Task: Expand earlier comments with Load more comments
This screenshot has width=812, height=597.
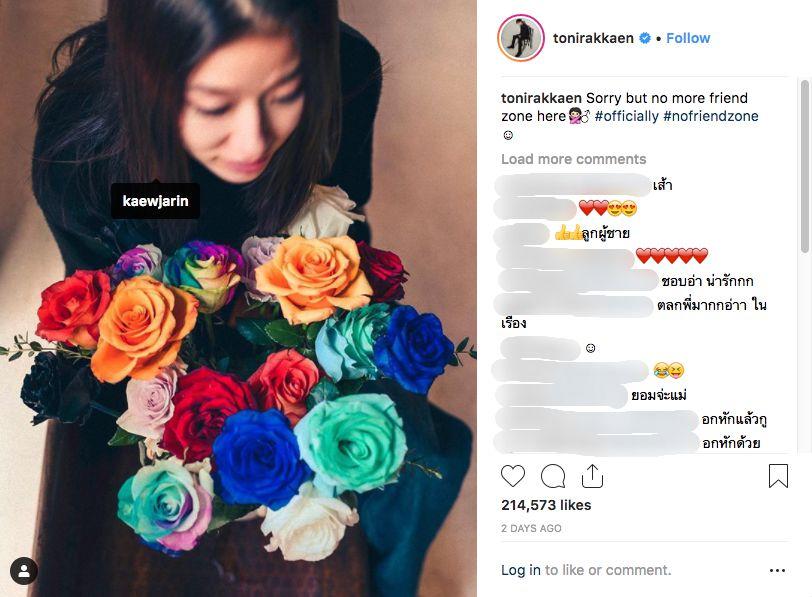Action: 573,159
